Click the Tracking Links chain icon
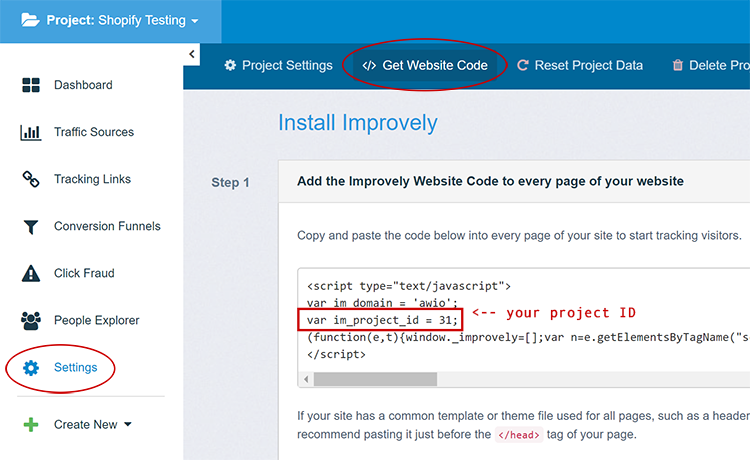 31,179
